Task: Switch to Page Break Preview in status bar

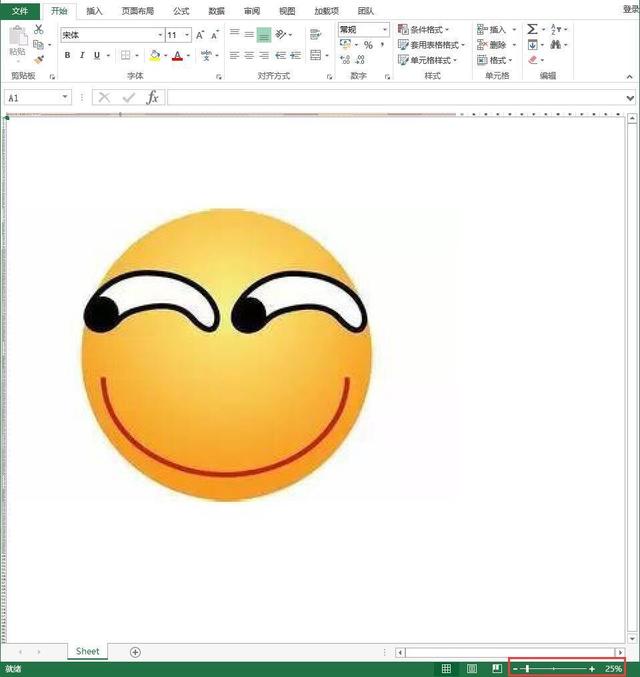Action: 497,669
